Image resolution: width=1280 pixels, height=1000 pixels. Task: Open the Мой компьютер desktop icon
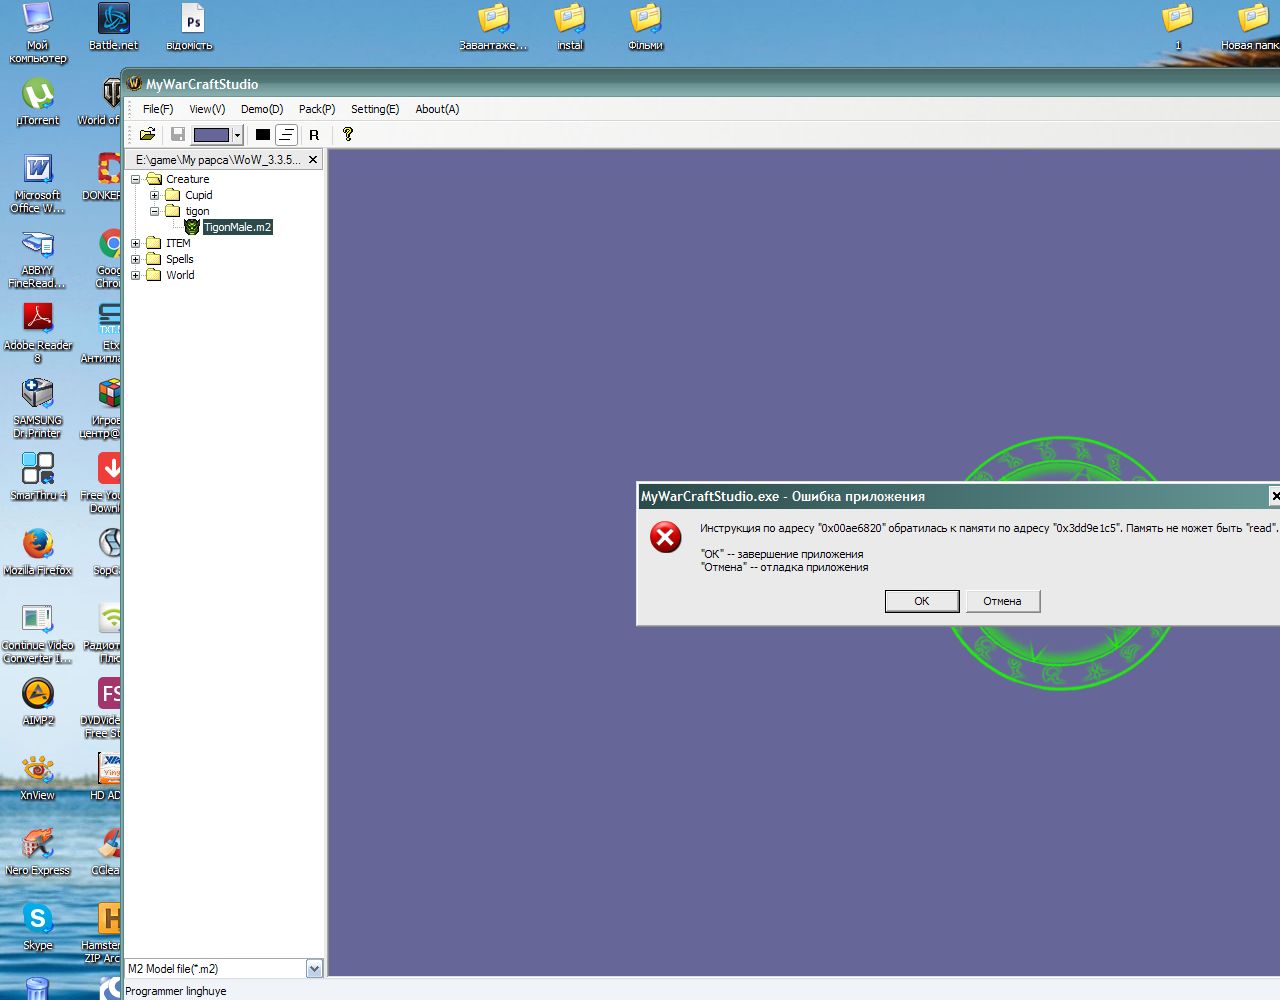tap(38, 33)
